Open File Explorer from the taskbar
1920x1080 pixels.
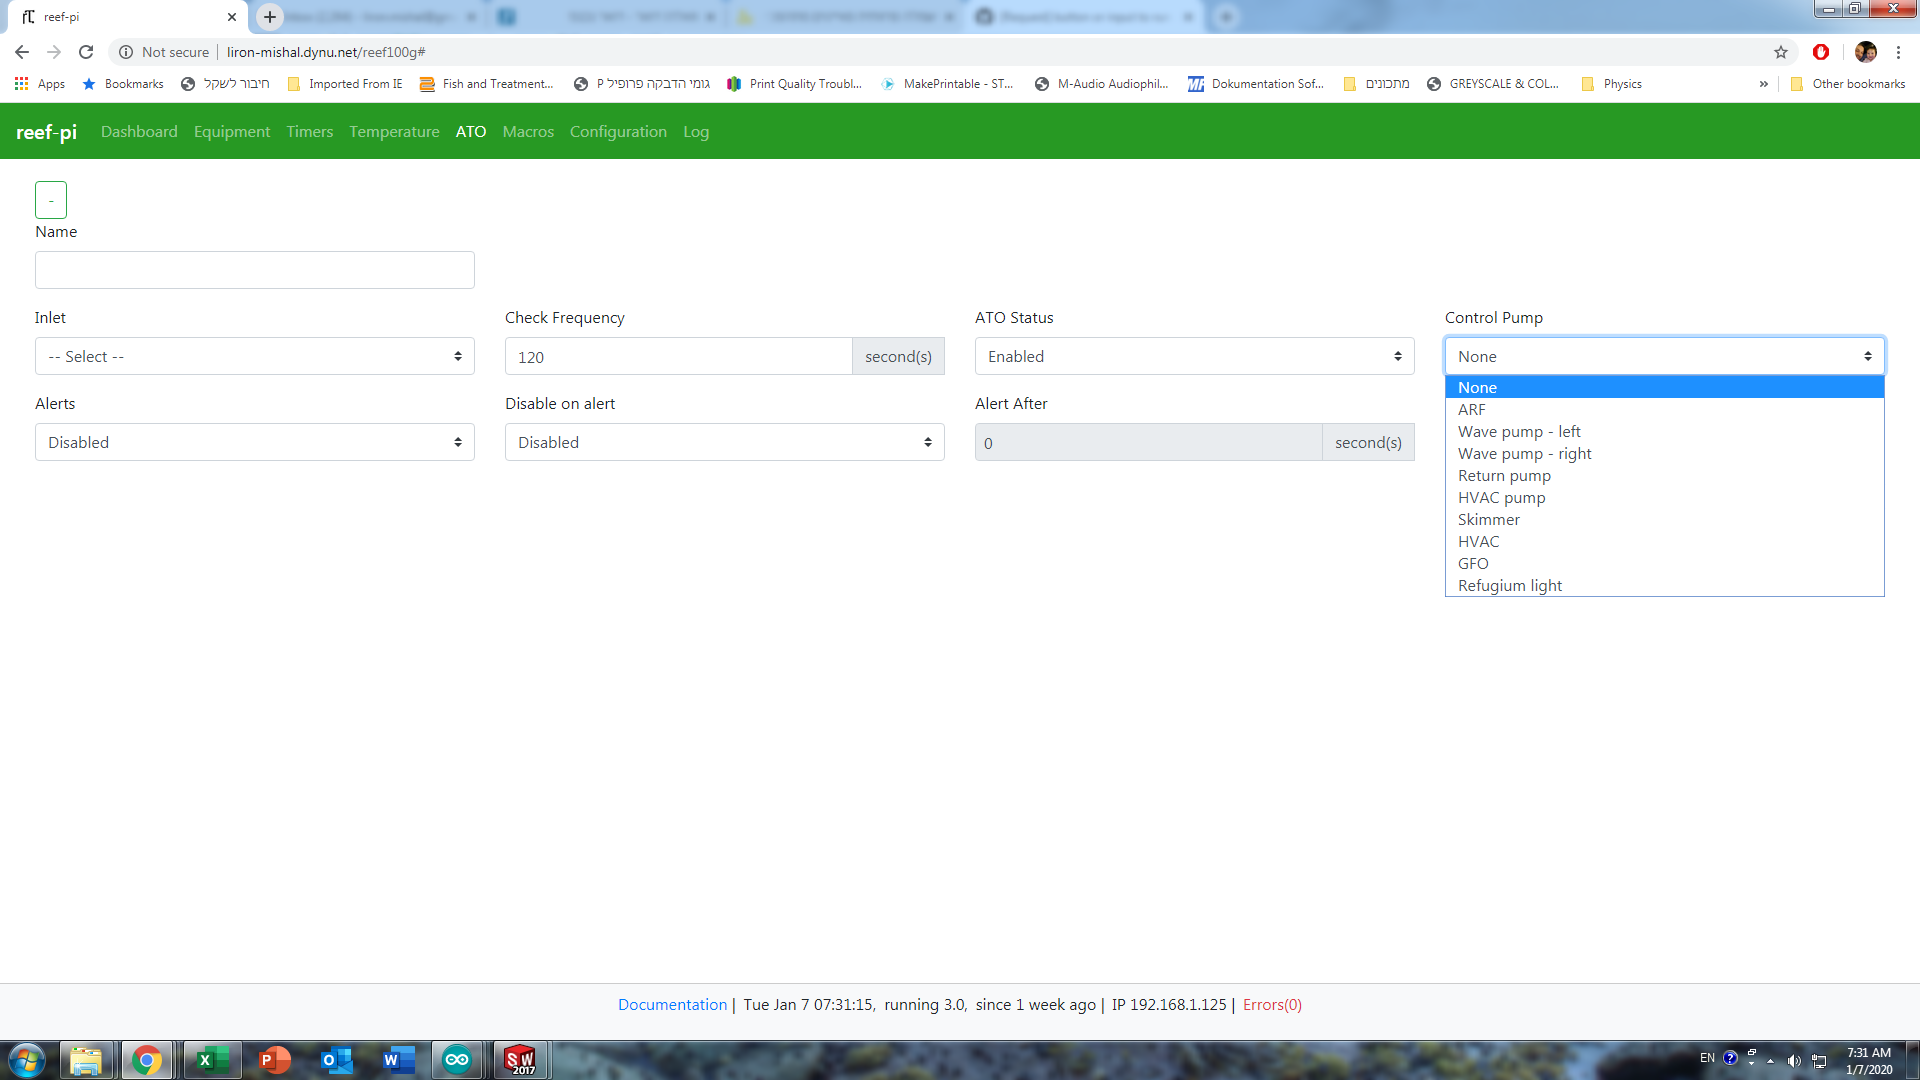pos(87,1059)
